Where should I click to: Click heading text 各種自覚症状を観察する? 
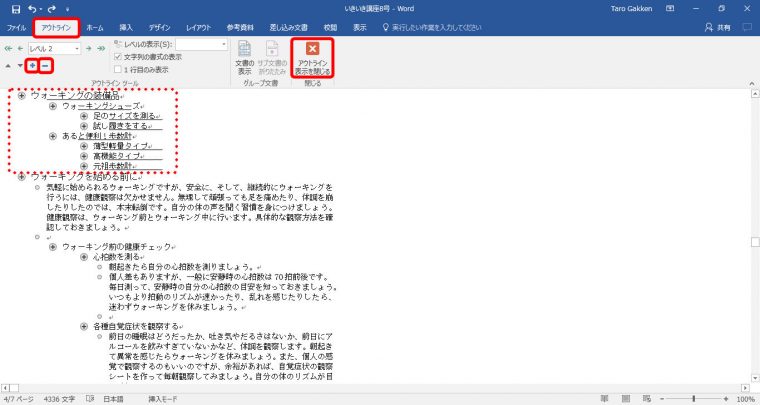[136, 327]
